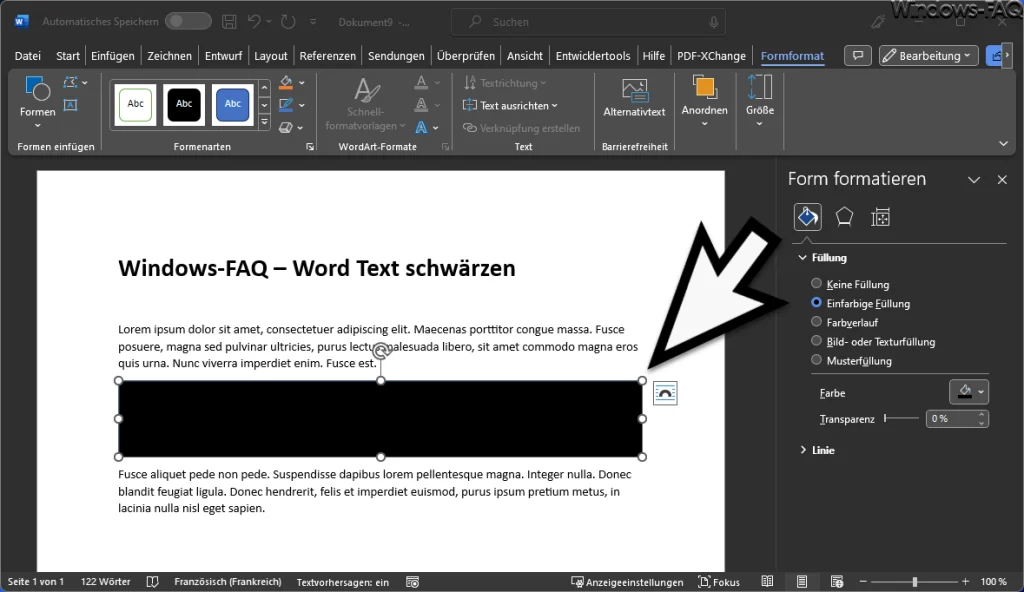The height and width of the screenshot is (592, 1024).
Task: Switch to the Entwicklertools tab
Action: tap(593, 56)
